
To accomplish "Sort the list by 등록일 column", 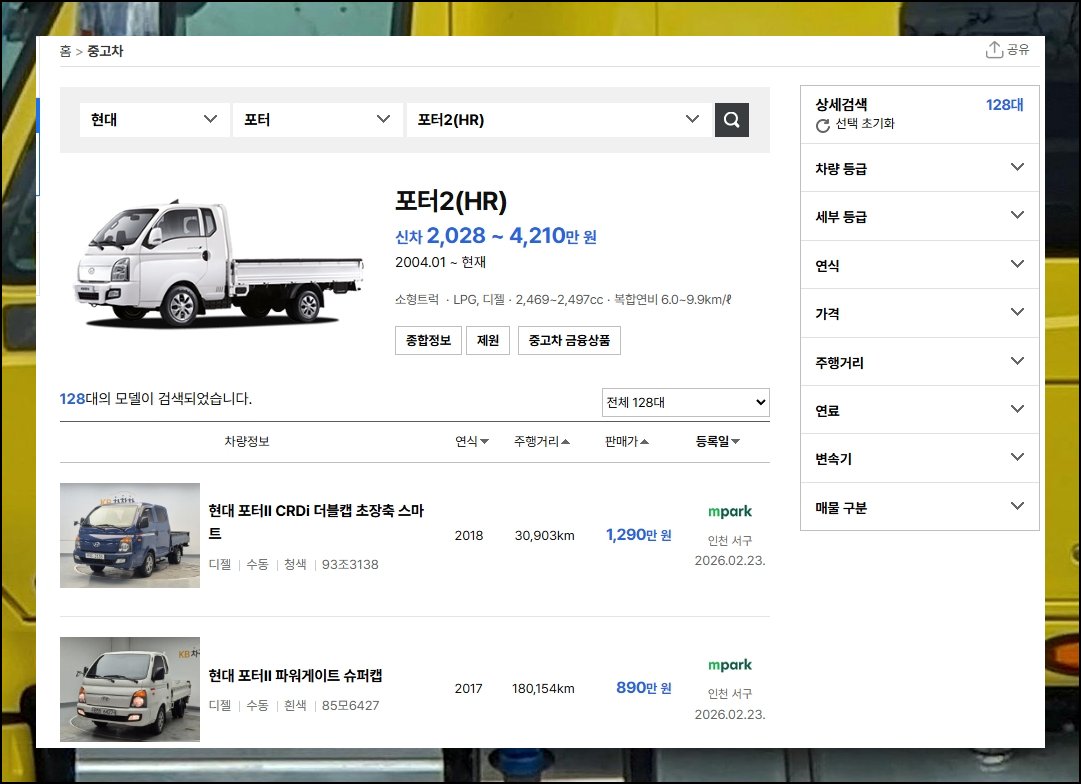I will click(x=718, y=441).
